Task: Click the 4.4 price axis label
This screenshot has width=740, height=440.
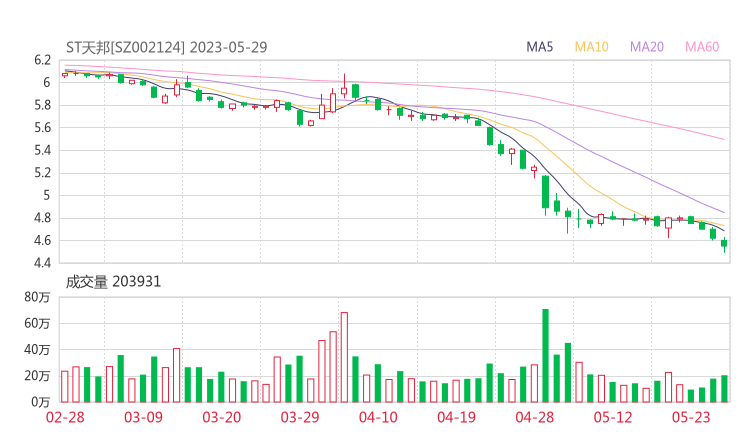Action: coord(42,262)
